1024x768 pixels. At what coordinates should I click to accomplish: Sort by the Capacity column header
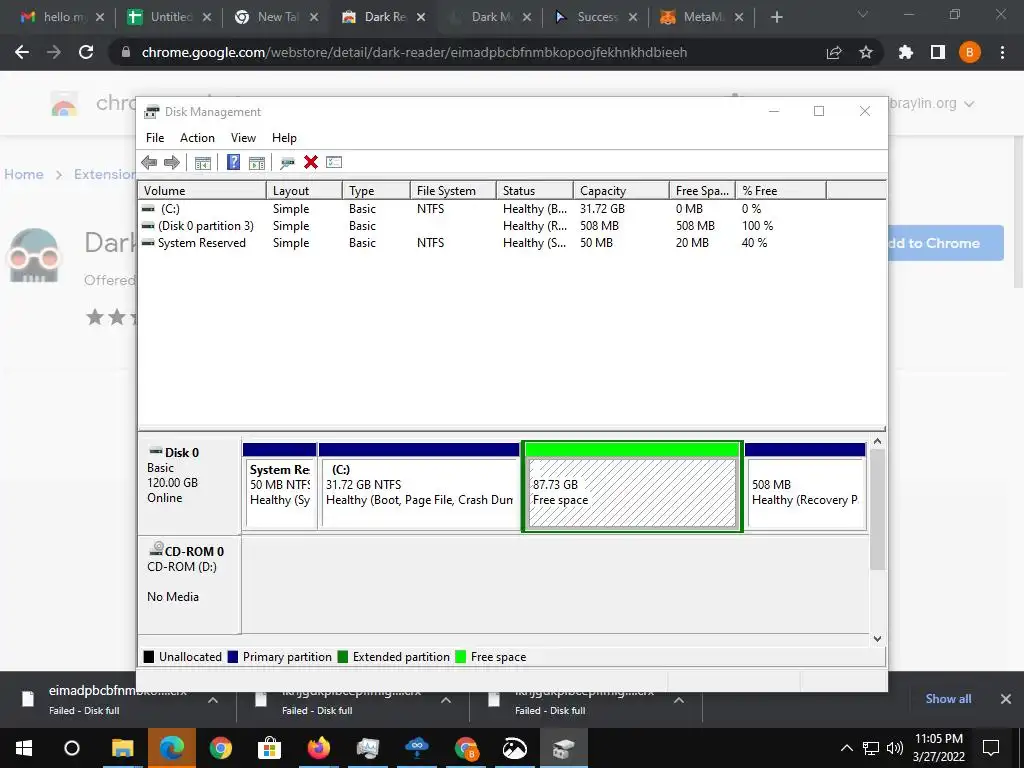(x=621, y=191)
